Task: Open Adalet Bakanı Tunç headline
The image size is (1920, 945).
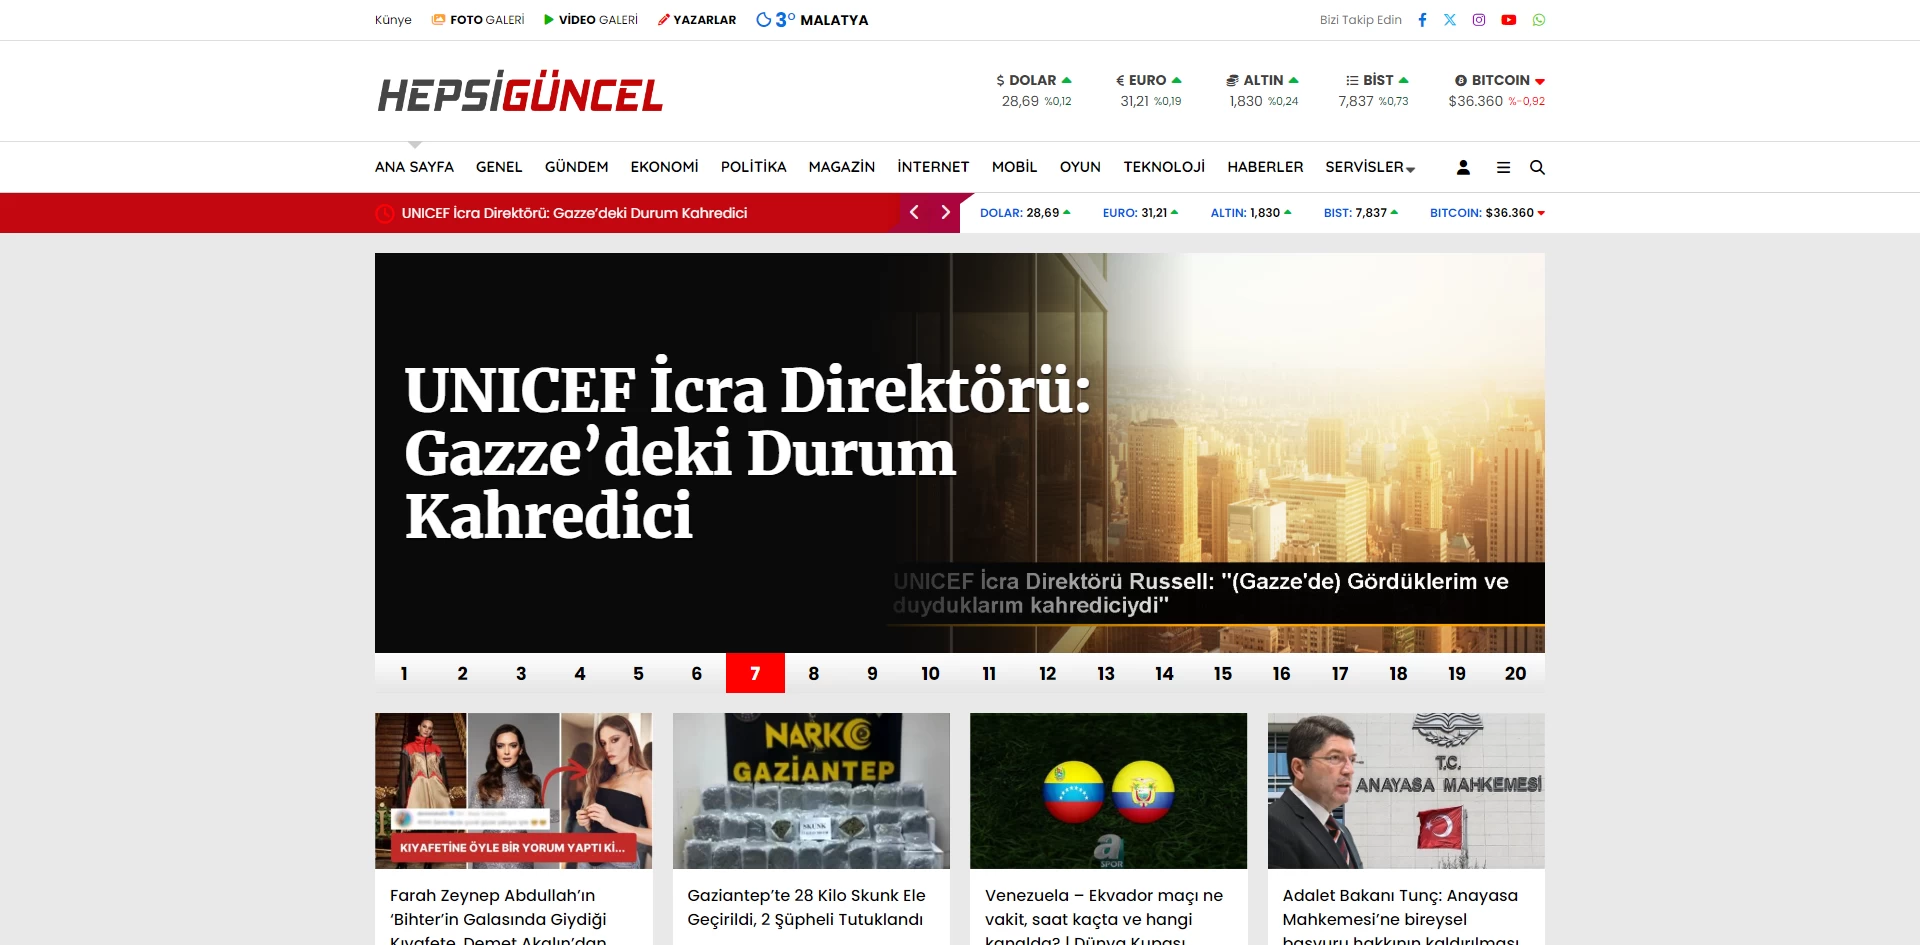Action: pos(1401,916)
